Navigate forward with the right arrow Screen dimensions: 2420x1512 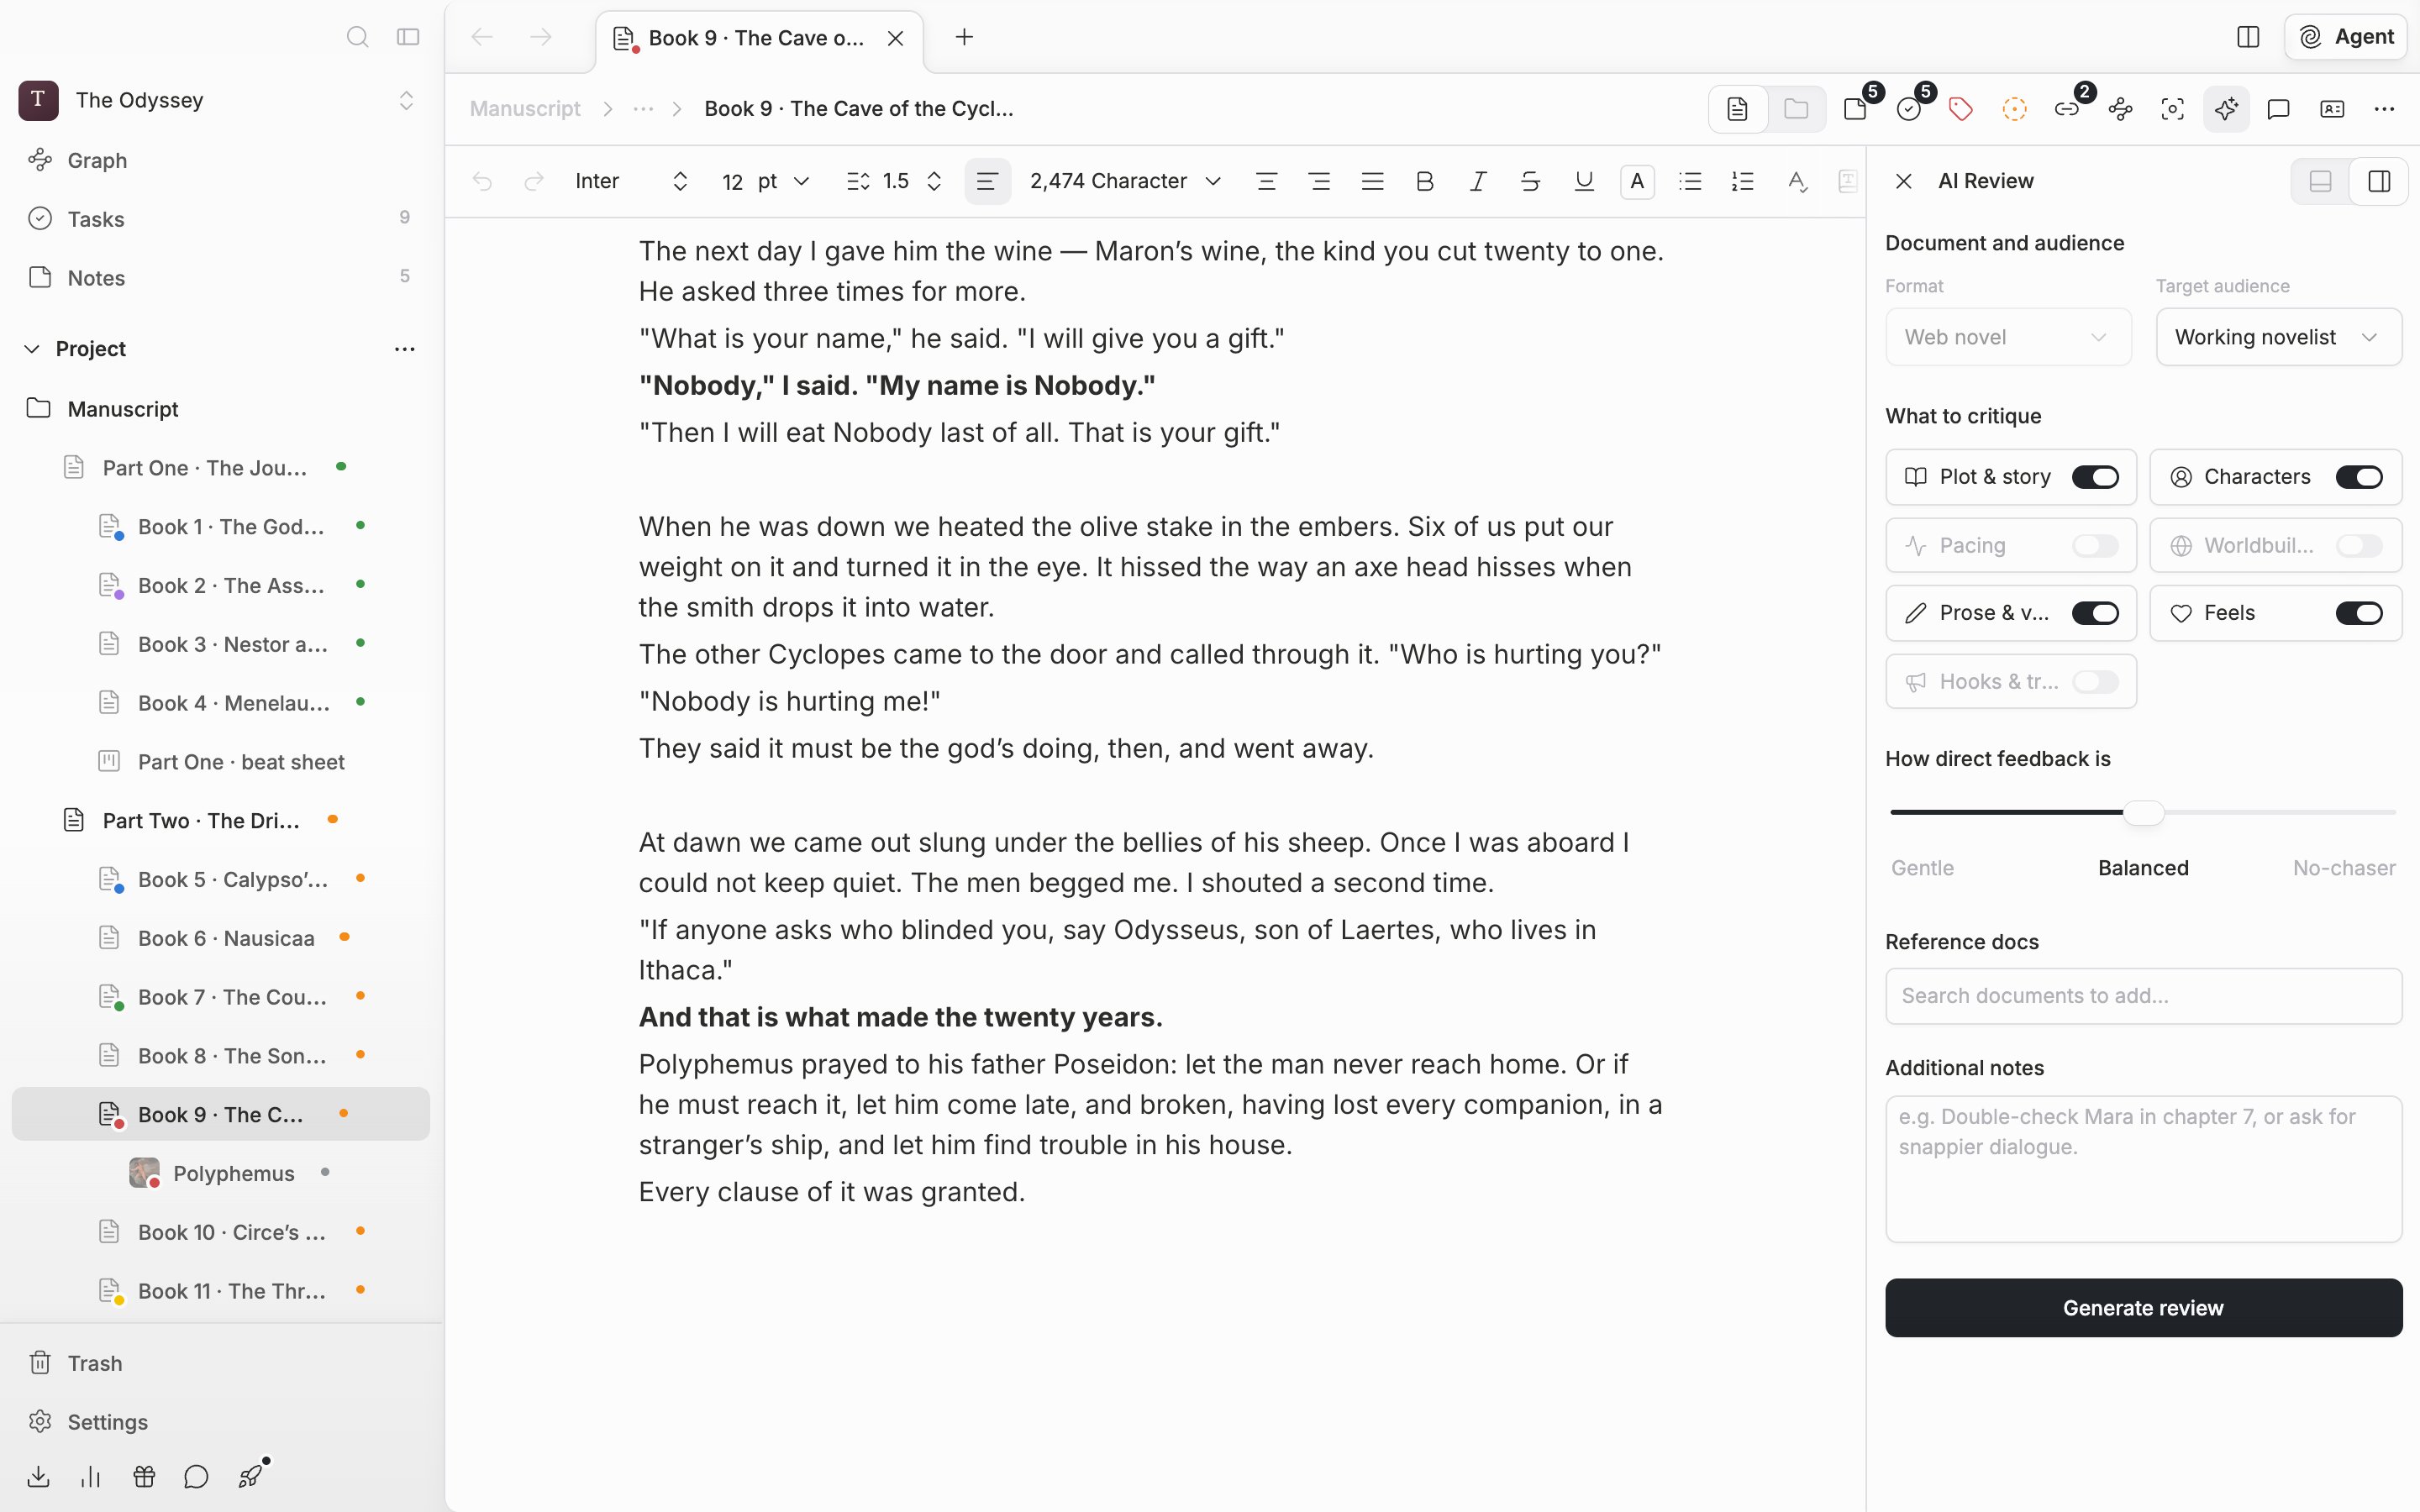click(x=541, y=37)
